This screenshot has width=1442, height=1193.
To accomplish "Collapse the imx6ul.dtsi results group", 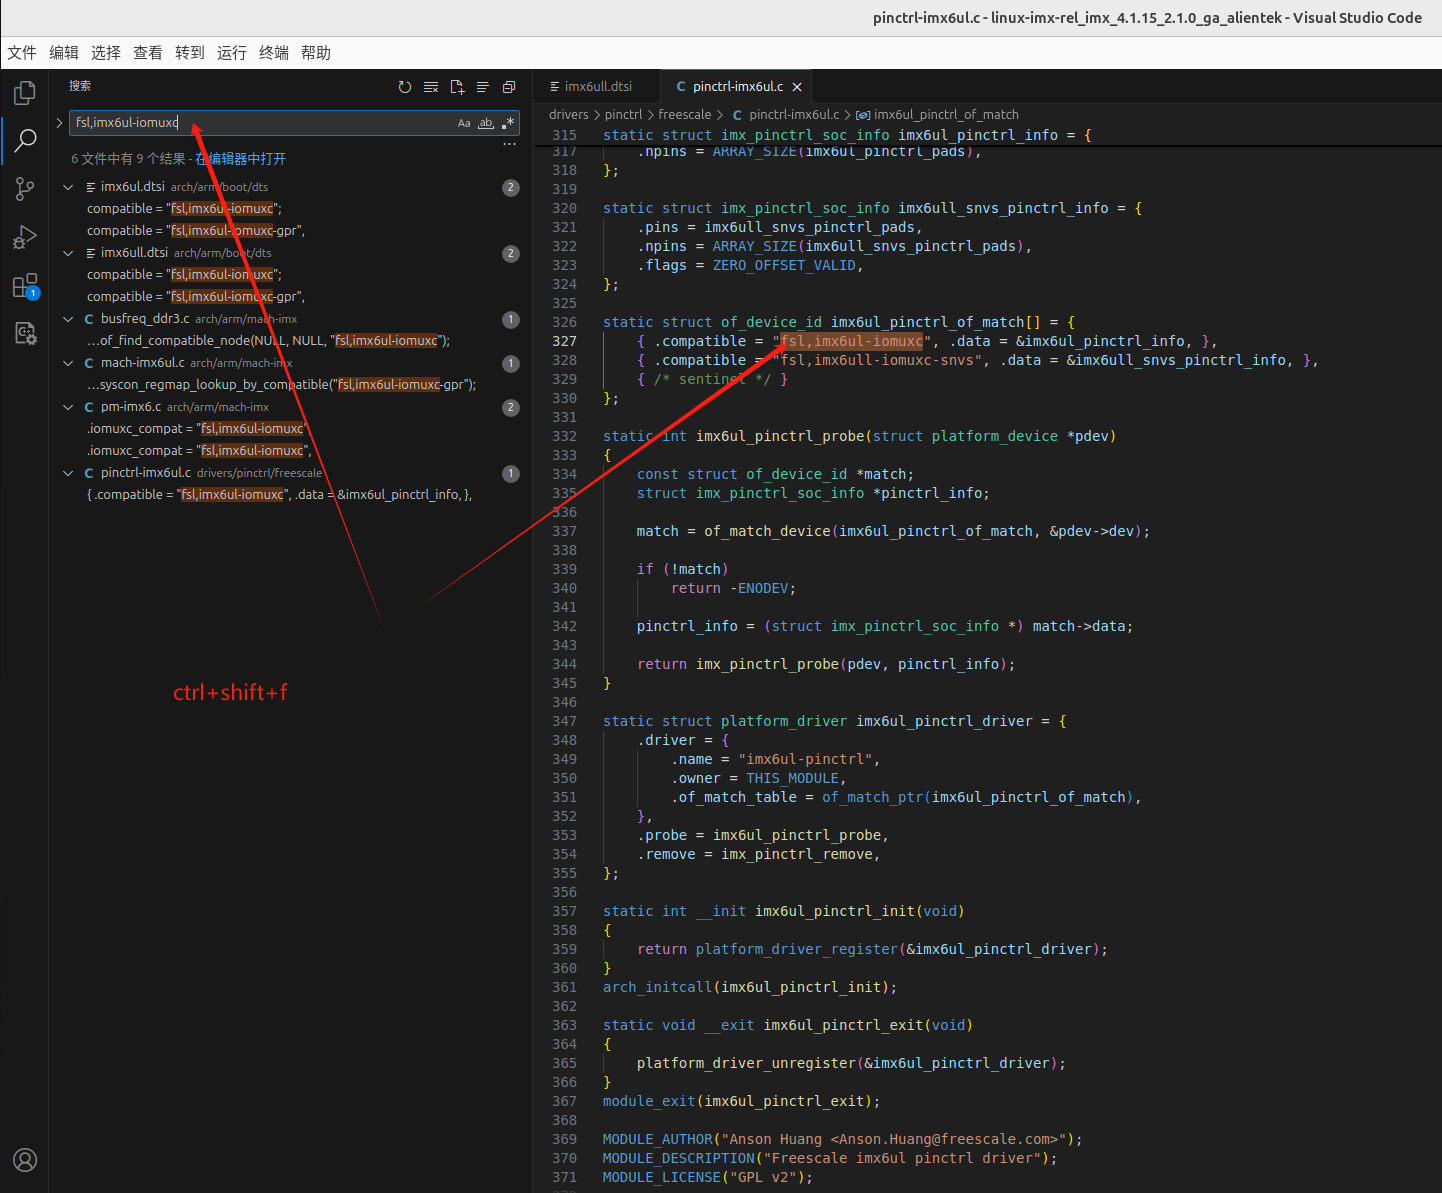I will 68,187.
